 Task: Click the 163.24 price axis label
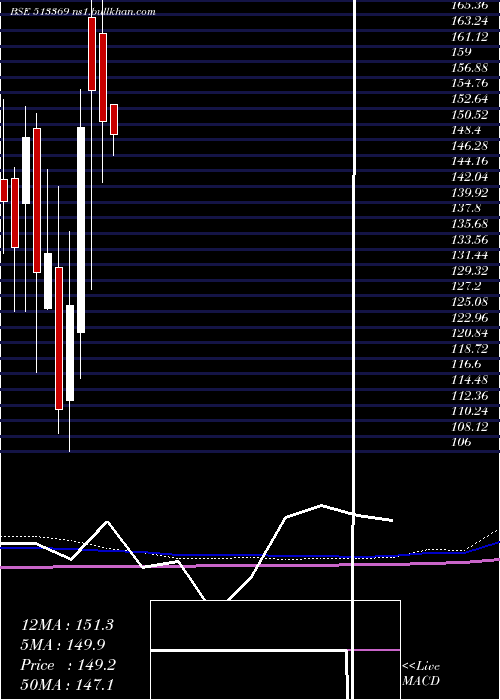[469, 21]
